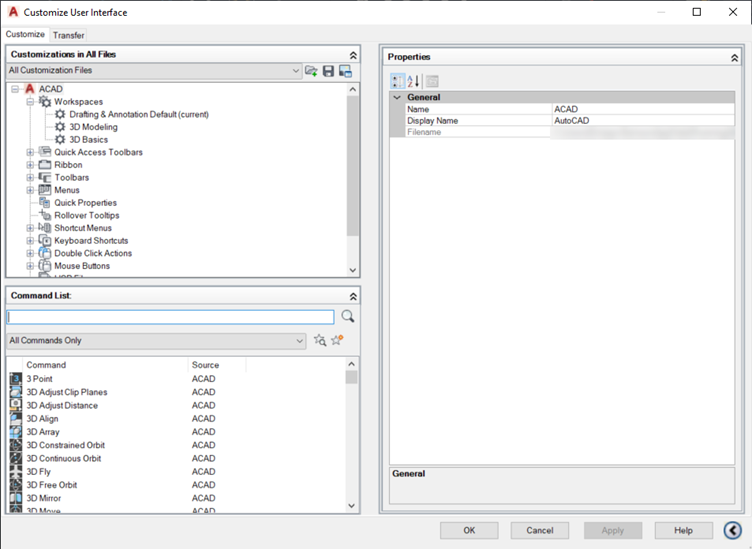Click the 3 Point command icon
The width and height of the screenshot is (752, 549).
point(16,378)
